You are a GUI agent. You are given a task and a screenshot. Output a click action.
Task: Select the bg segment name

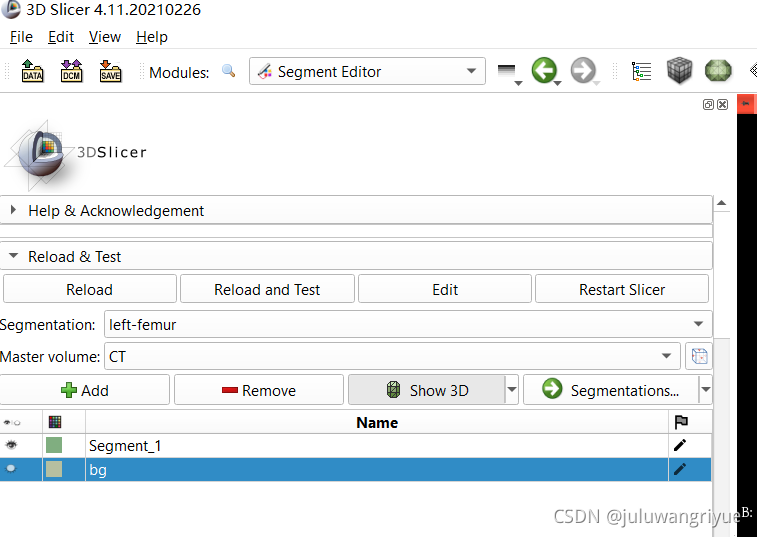[x=98, y=469]
